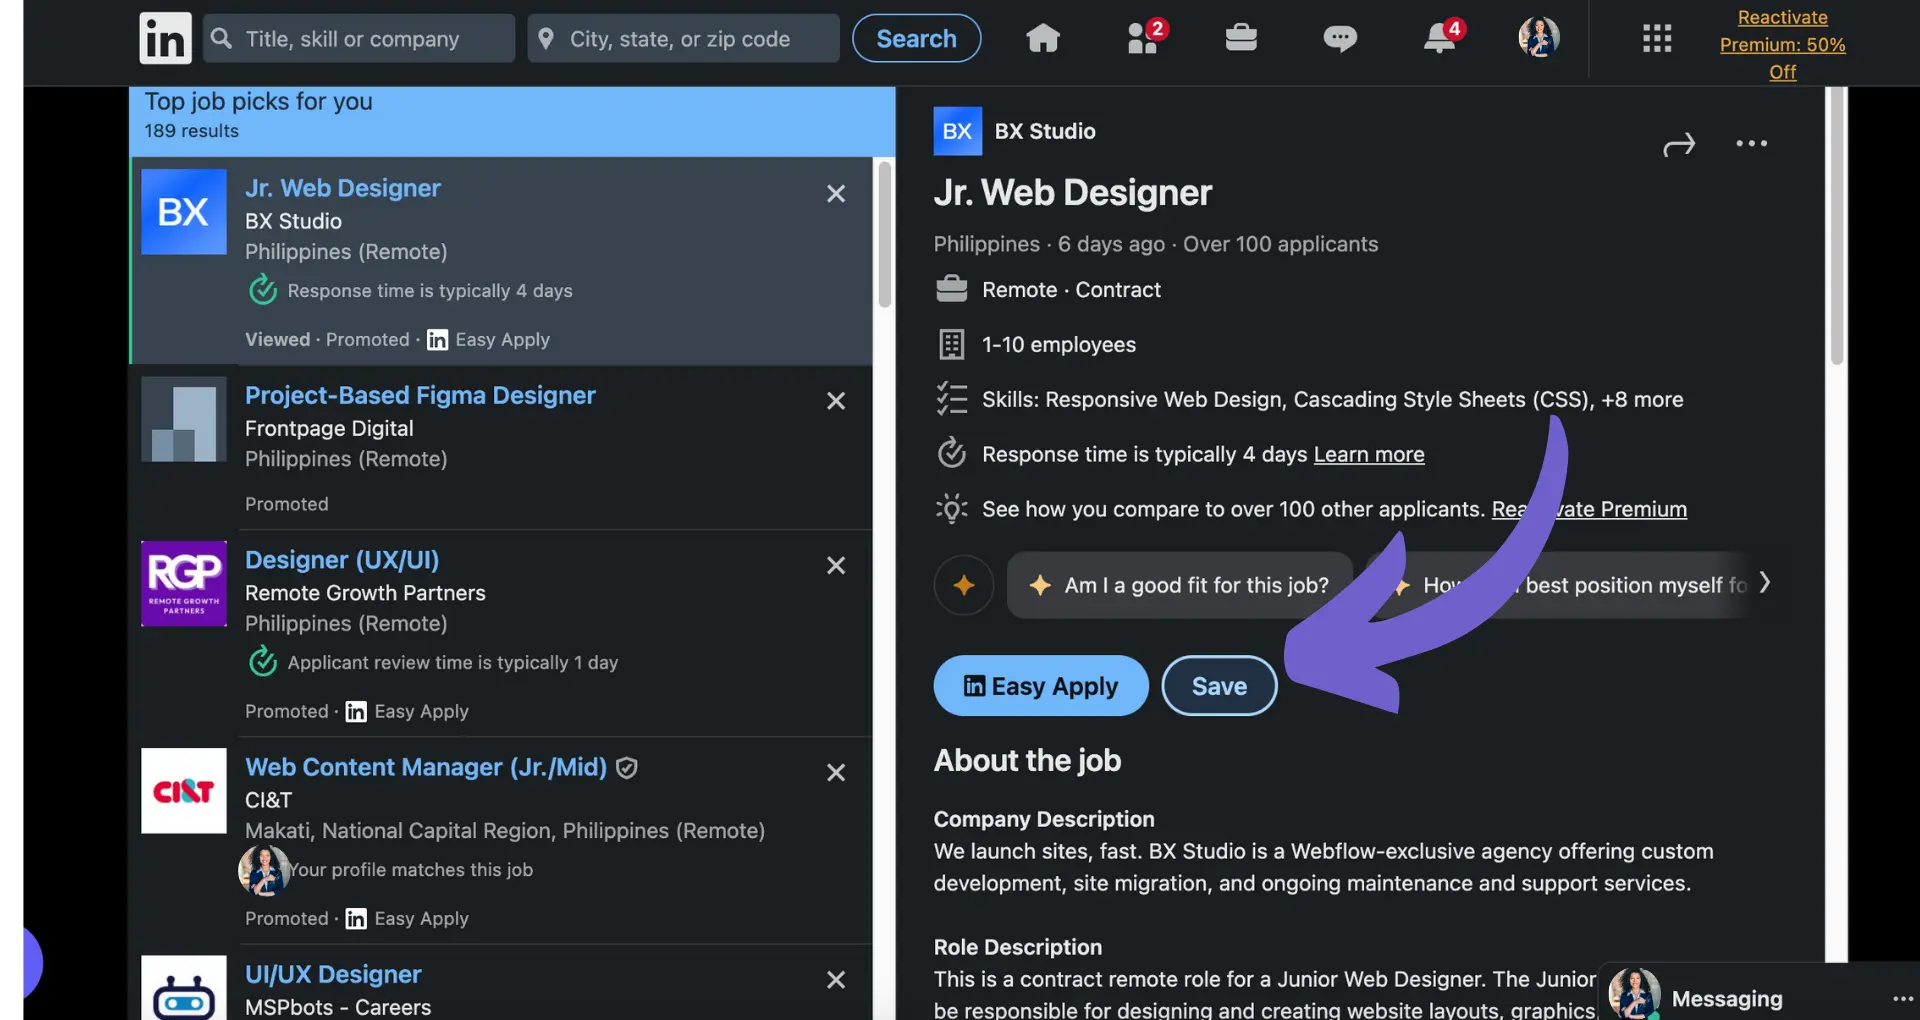Click the Top job picks for you header
This screenshot has width=1920, height=1020.
[512, 121]
